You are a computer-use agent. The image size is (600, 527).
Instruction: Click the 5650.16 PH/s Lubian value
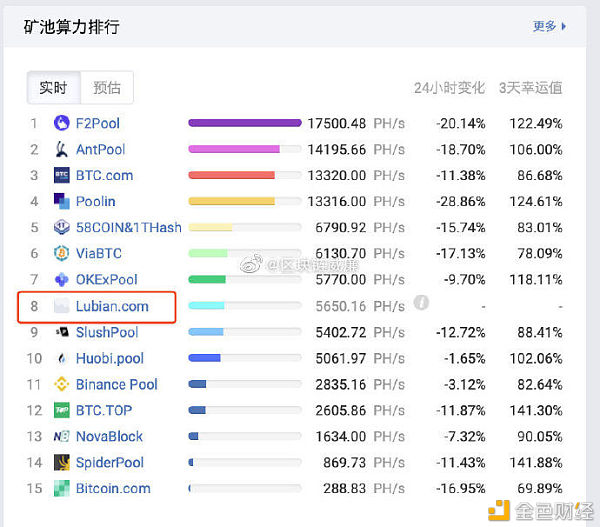coord(360,306)
